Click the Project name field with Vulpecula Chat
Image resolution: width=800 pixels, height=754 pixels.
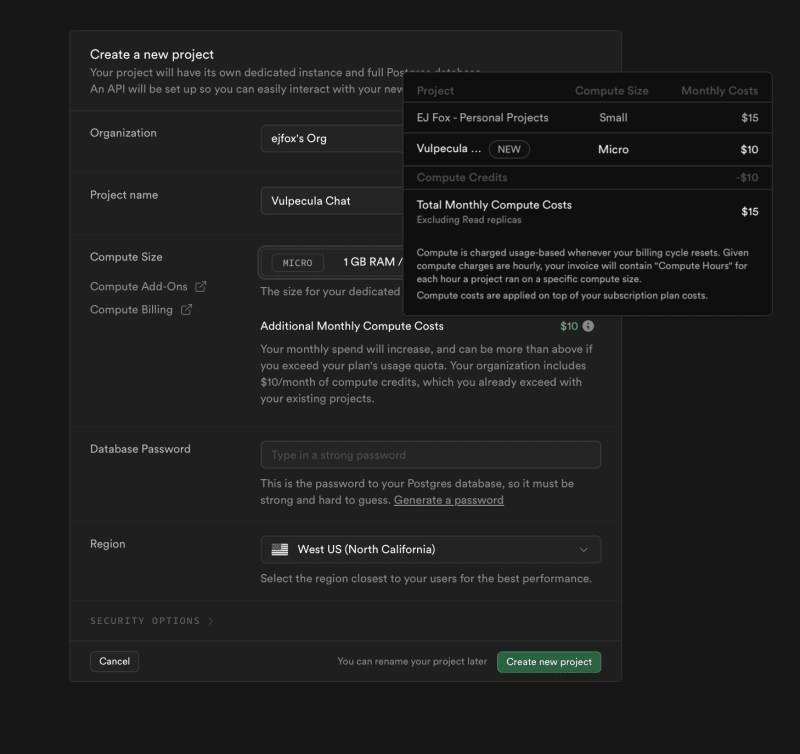[332, 200]
